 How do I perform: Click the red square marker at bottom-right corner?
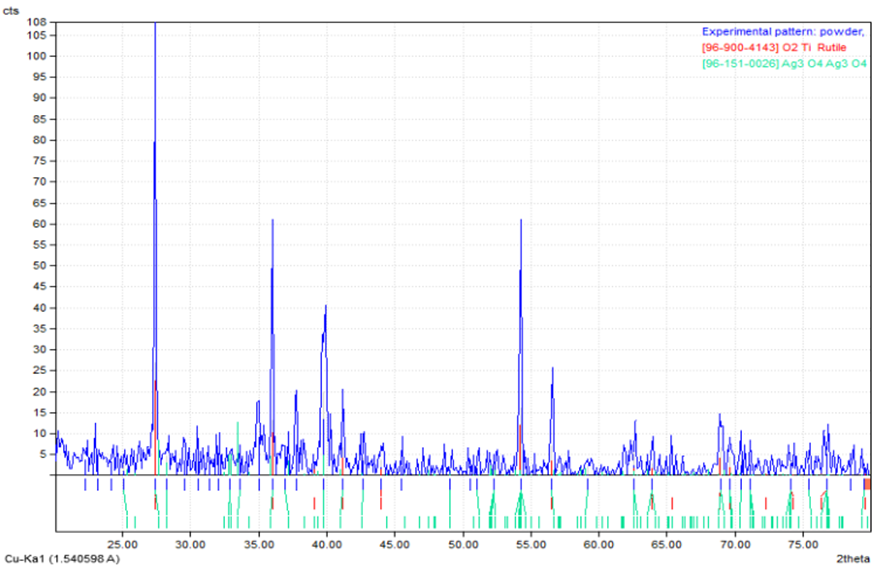[867, 484]
